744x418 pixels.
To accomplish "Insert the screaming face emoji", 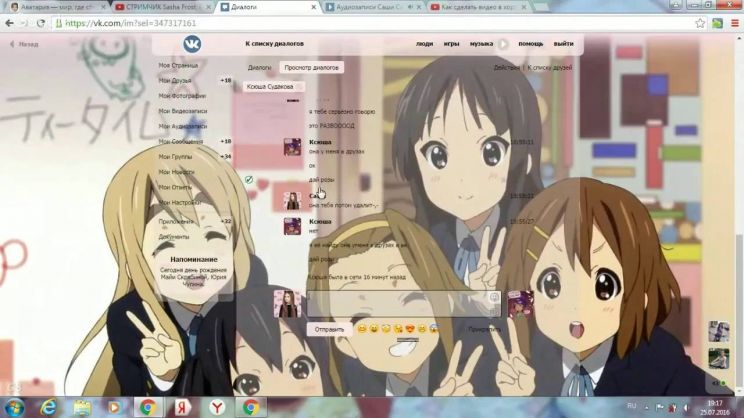I will coord(434,329).
